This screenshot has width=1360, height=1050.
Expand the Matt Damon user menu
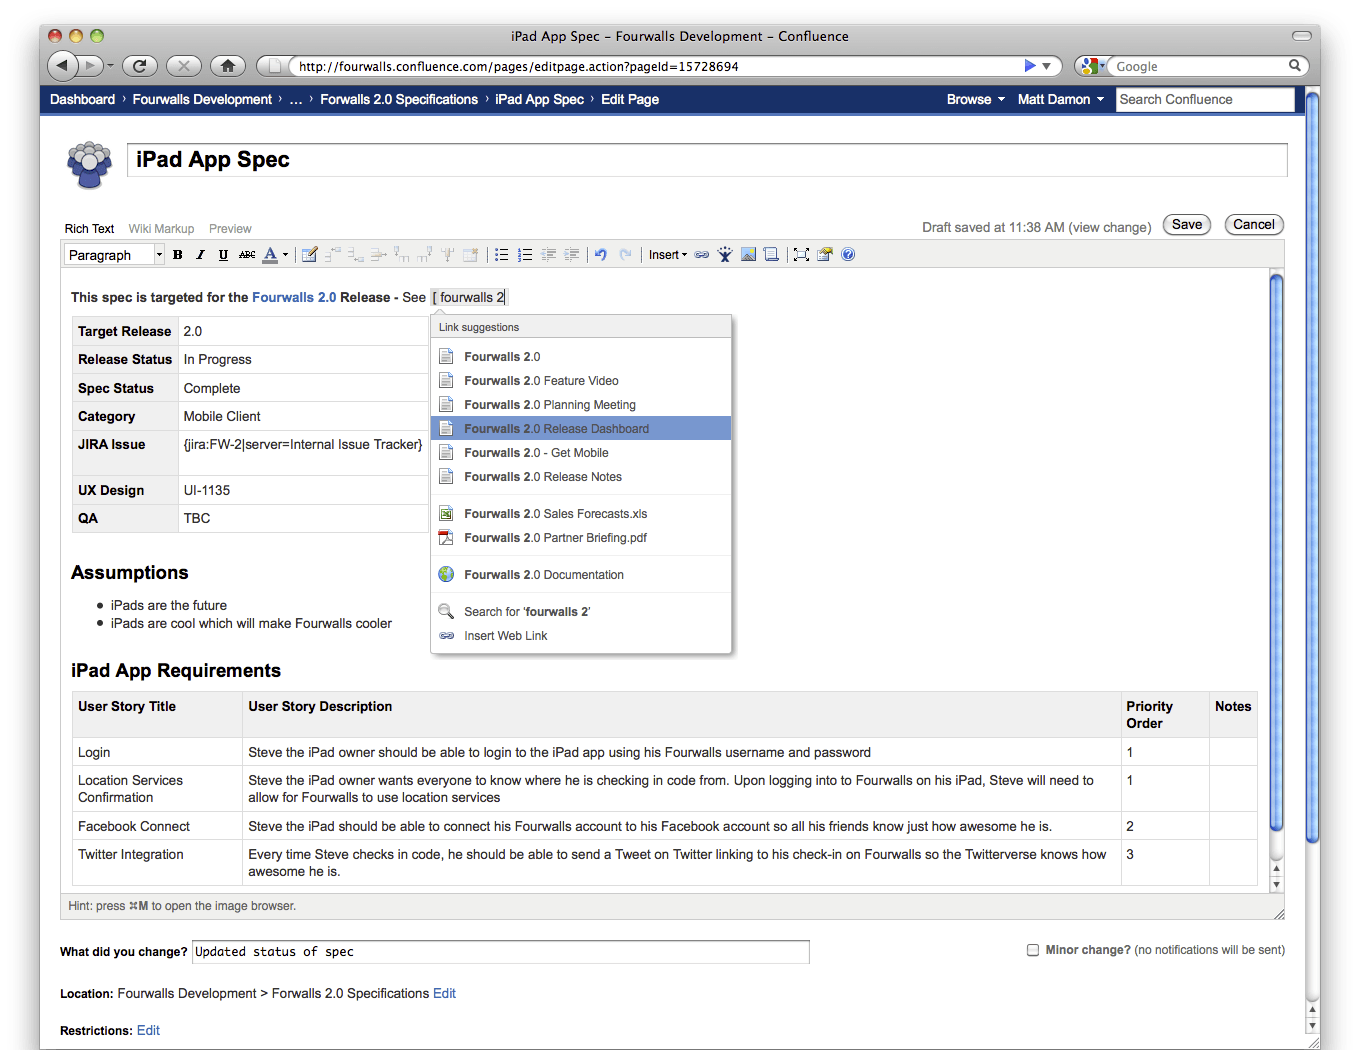coord(1061,99)
